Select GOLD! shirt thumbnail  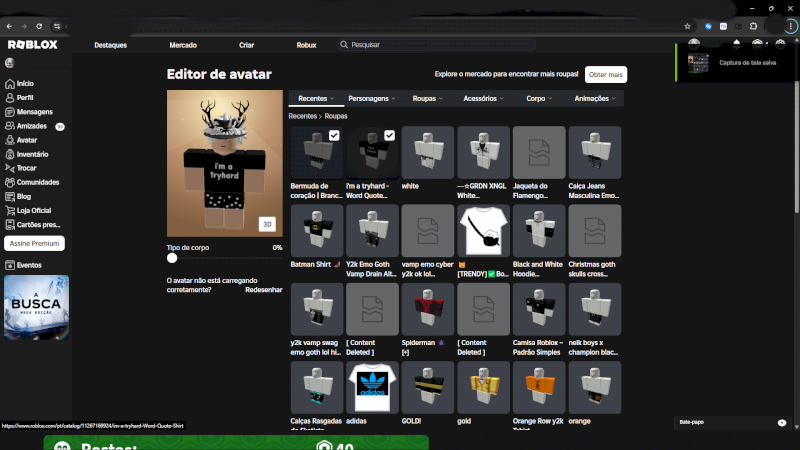click(428, 387)
